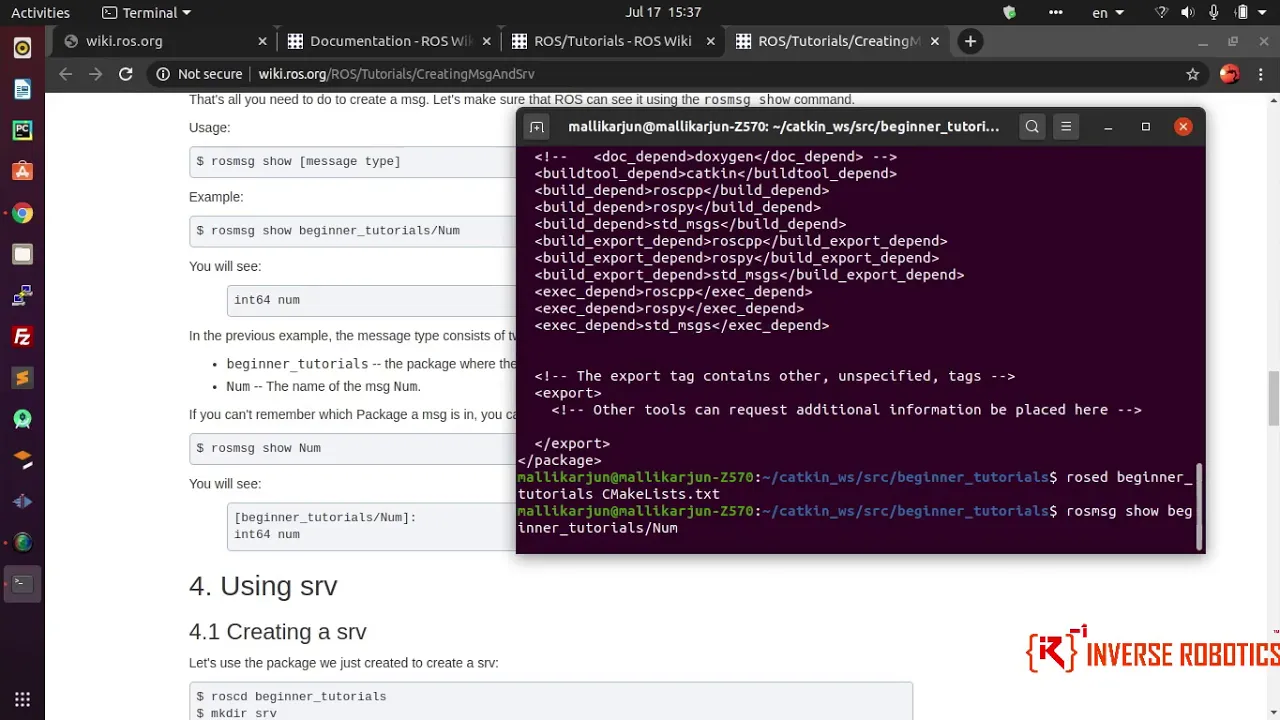Close the wiki.ros.org tab
Viewport: 1280px width, 720px height.
pos(262,41)
